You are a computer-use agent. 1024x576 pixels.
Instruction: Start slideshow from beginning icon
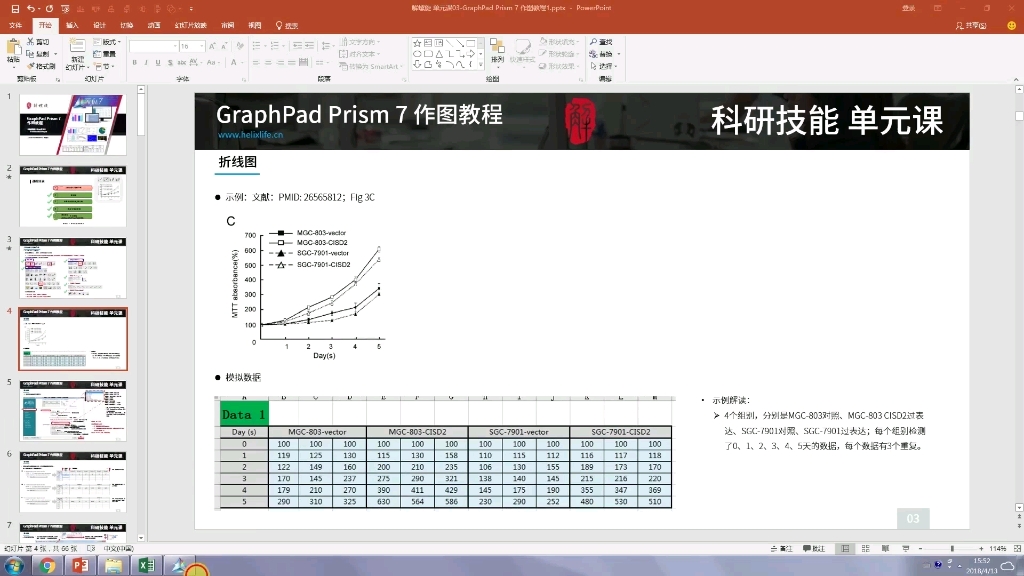click(x=65, y=8)
